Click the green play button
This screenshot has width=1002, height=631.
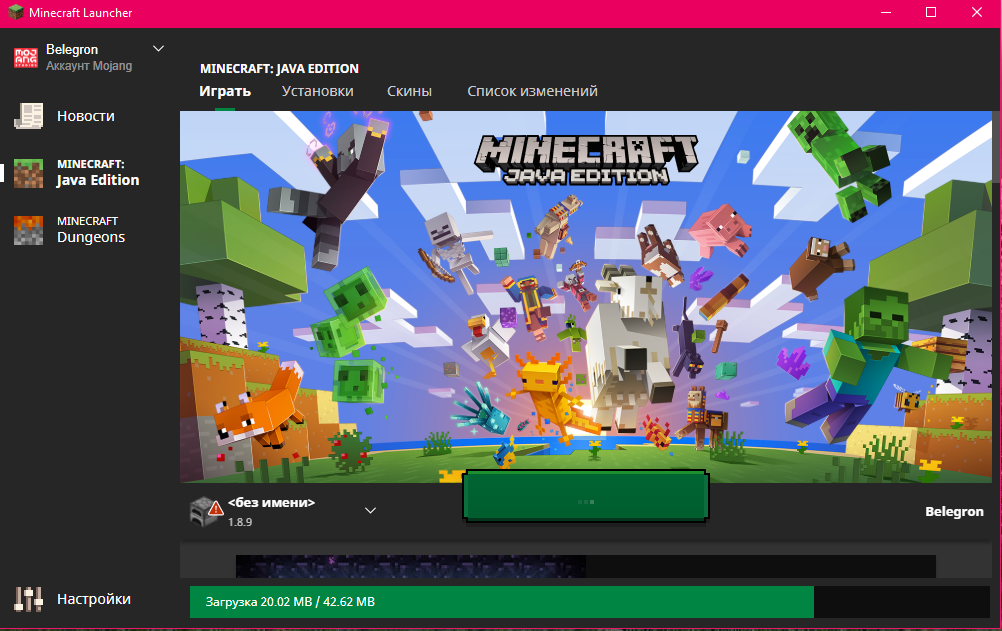pos(586,496)
